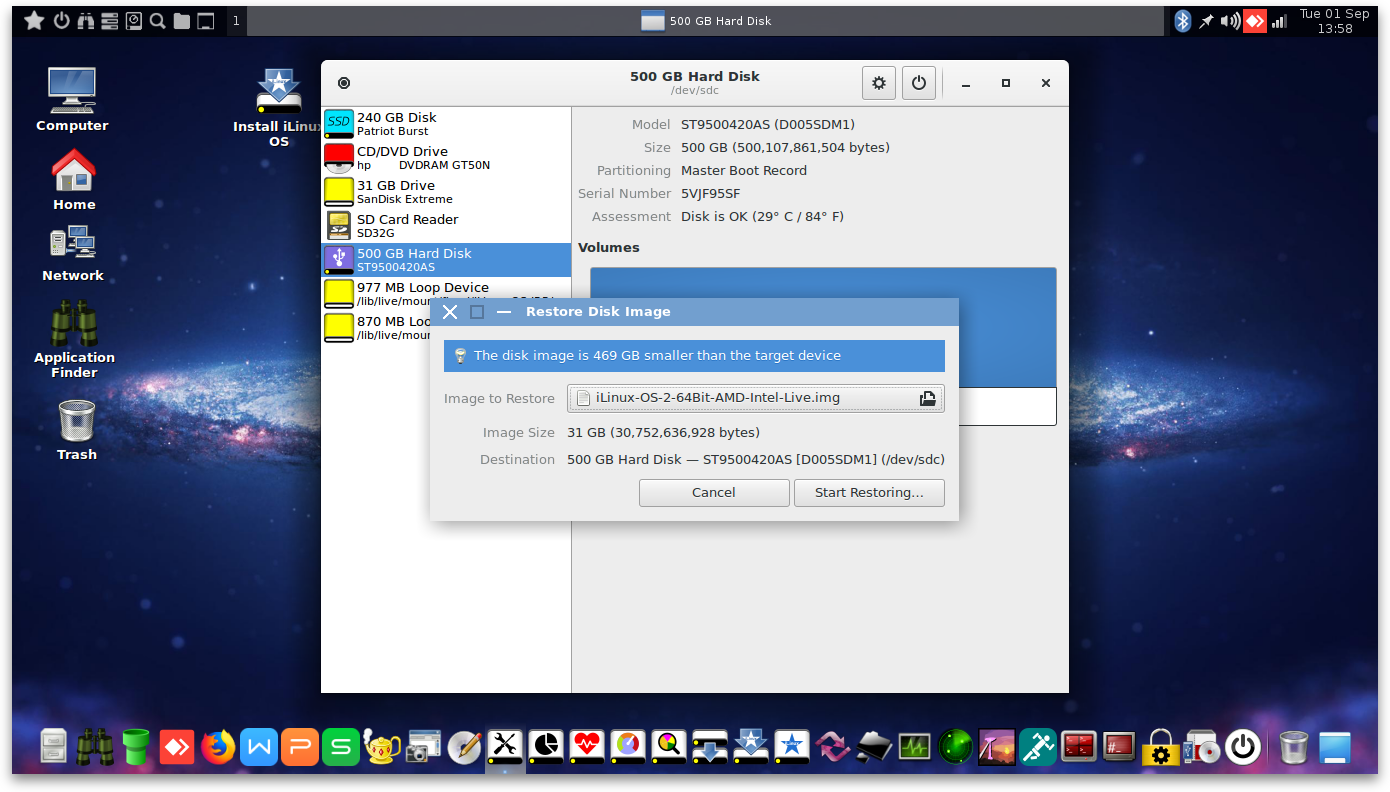Open Network desktop icon
1390x792 pixels.
[x=73, y=254]
